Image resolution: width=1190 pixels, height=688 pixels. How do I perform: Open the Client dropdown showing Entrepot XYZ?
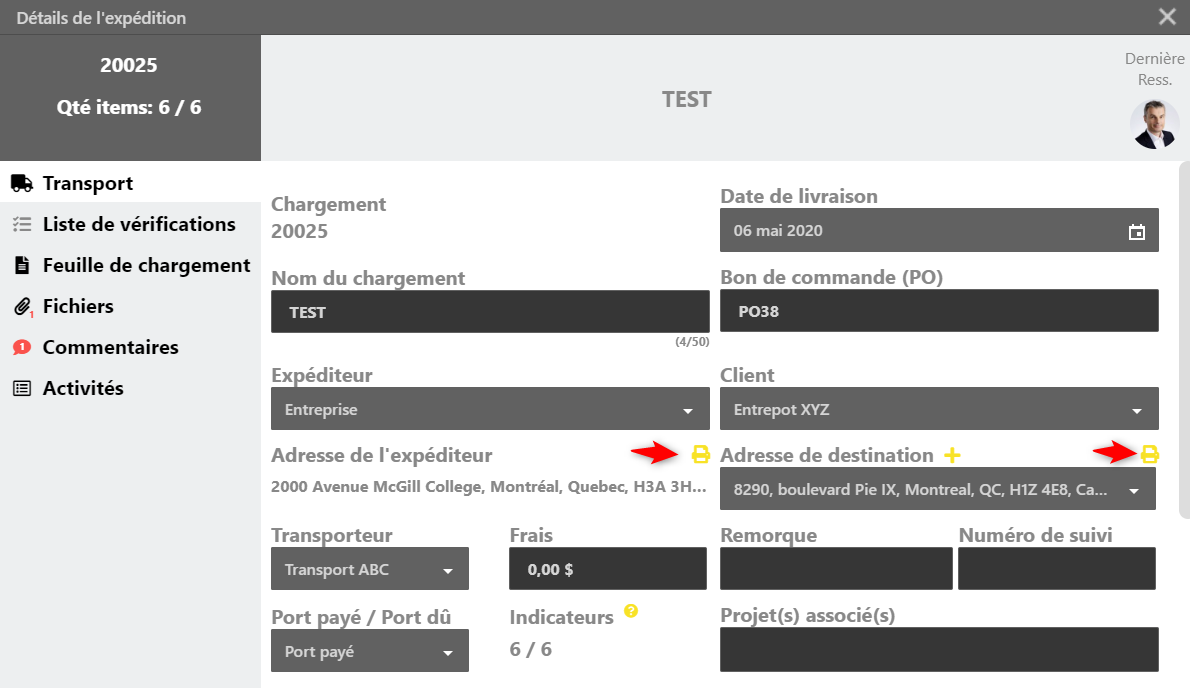(x=1137, y=410)
